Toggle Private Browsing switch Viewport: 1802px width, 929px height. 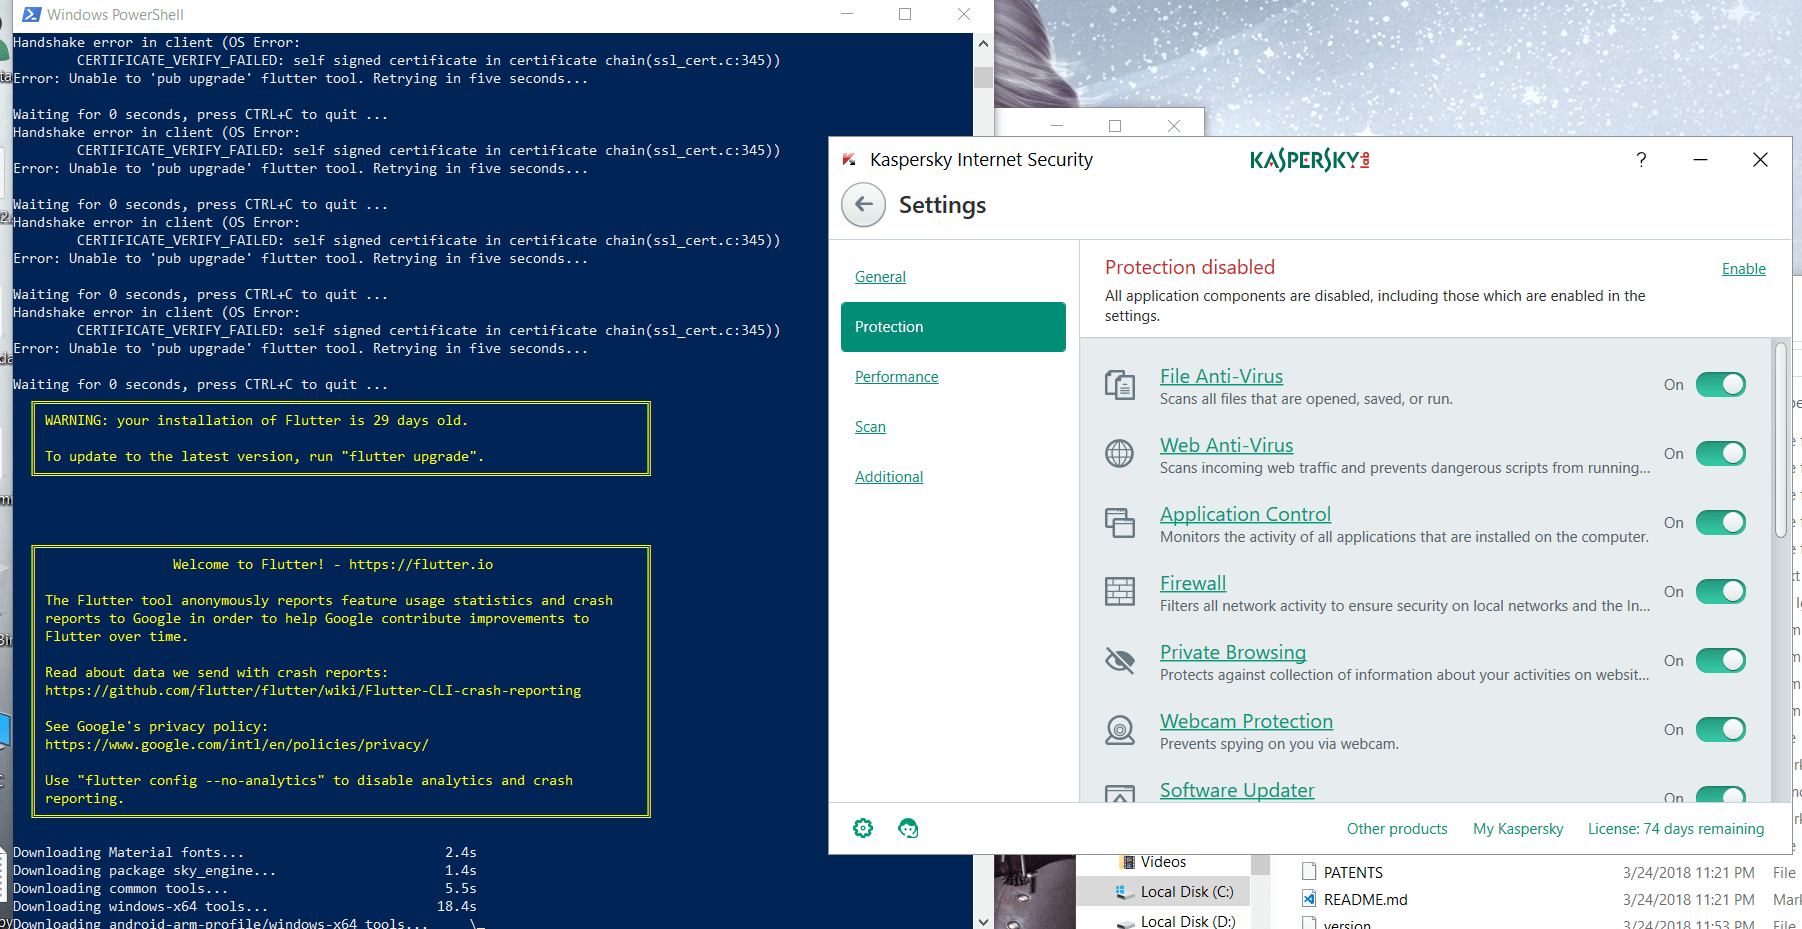[x=1721, y=661]
